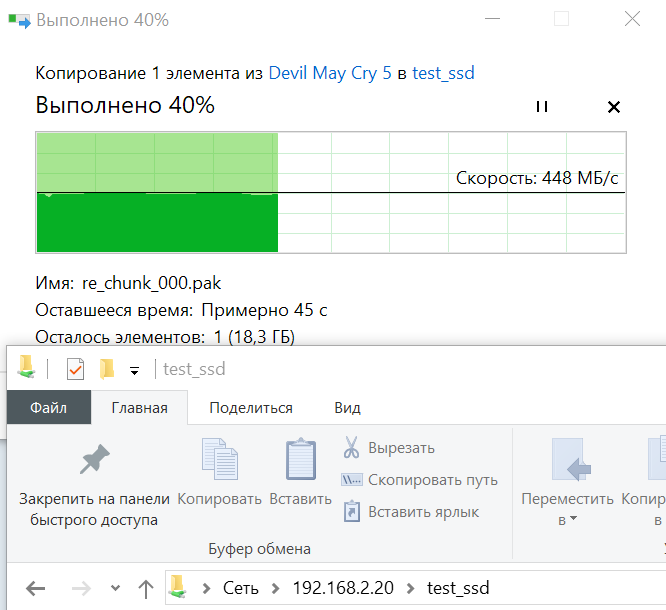The height and width of the screenshot is (610, 666).
Task: Open the Переместить в dropdown
Action: pyautogui.click(x=567, y=483)
